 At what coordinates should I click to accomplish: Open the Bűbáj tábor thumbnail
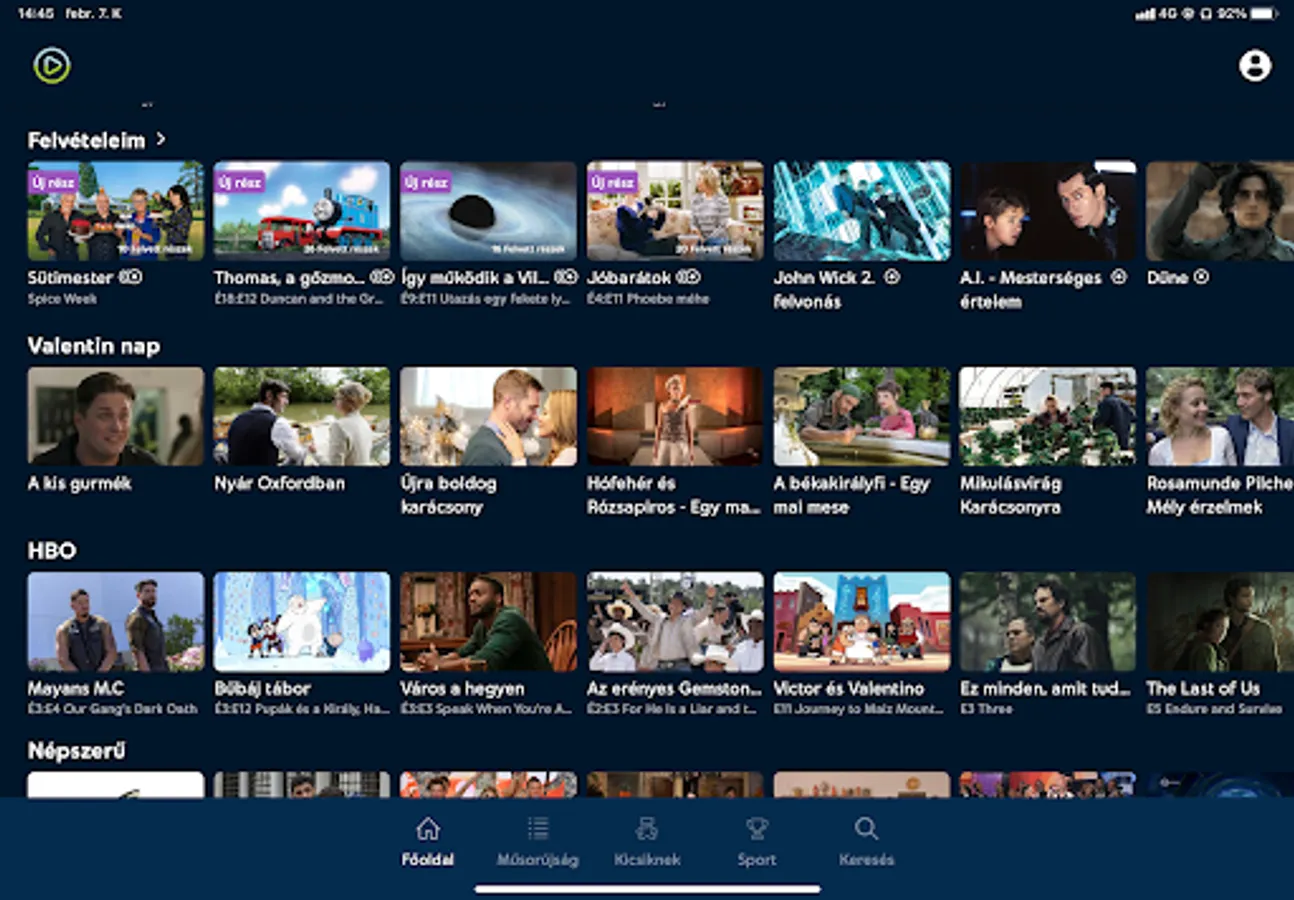click(302, 621)
